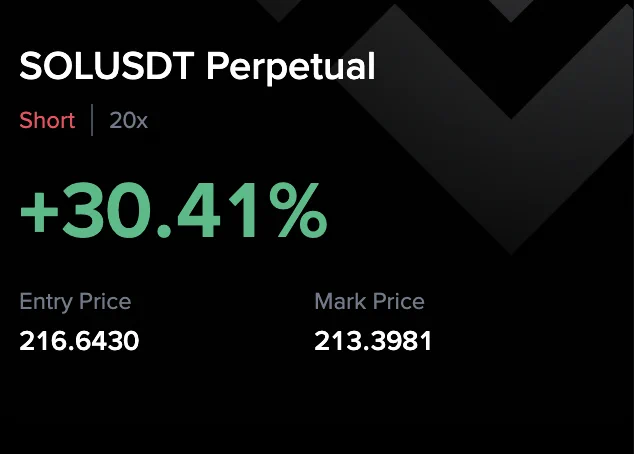
Task: Click the divider between Short and 20x
Action: tap(92, 120)
